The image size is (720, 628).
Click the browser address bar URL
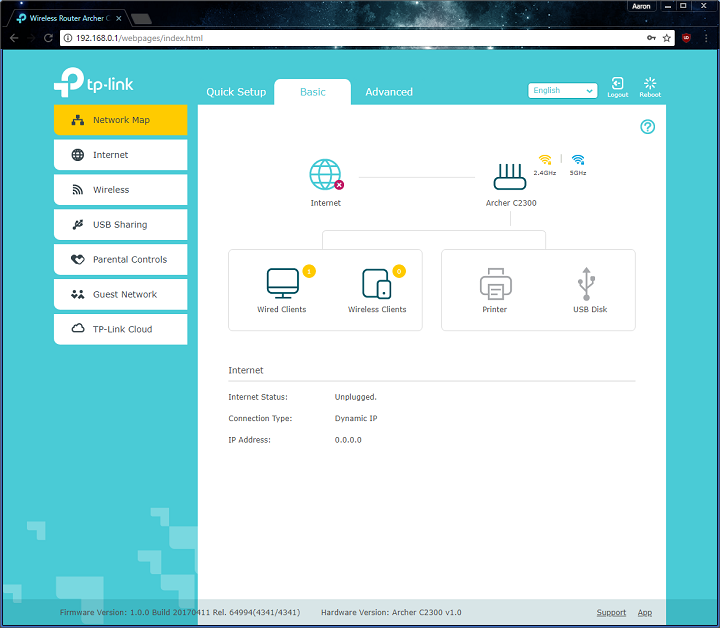point(300,37)
